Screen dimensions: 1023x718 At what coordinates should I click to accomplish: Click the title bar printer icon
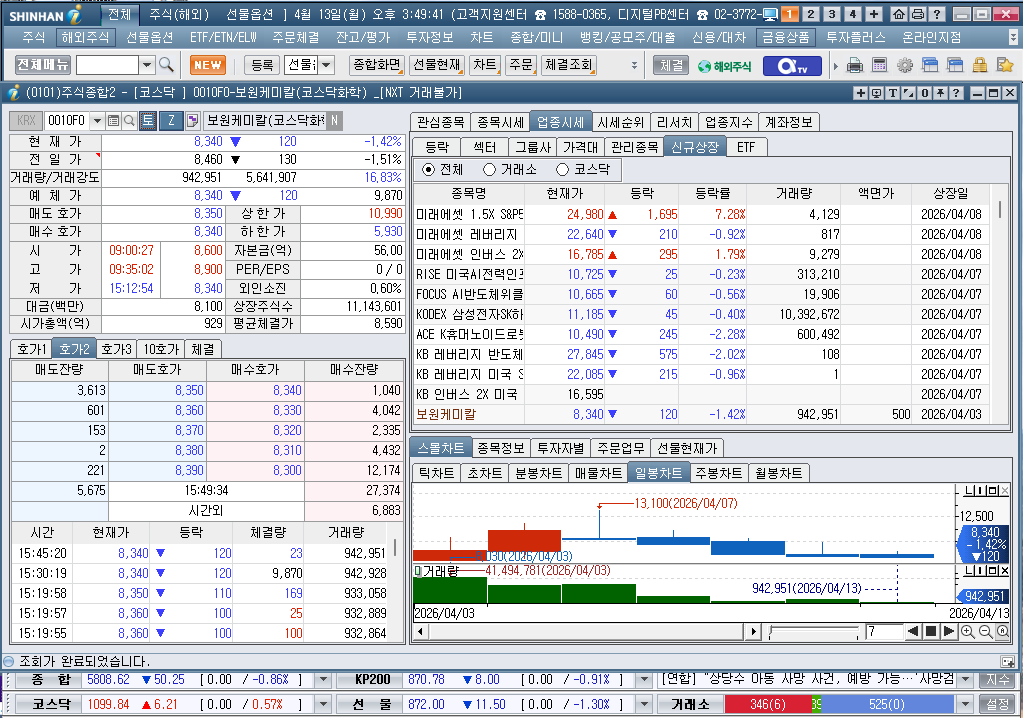(x=918, y=14)
